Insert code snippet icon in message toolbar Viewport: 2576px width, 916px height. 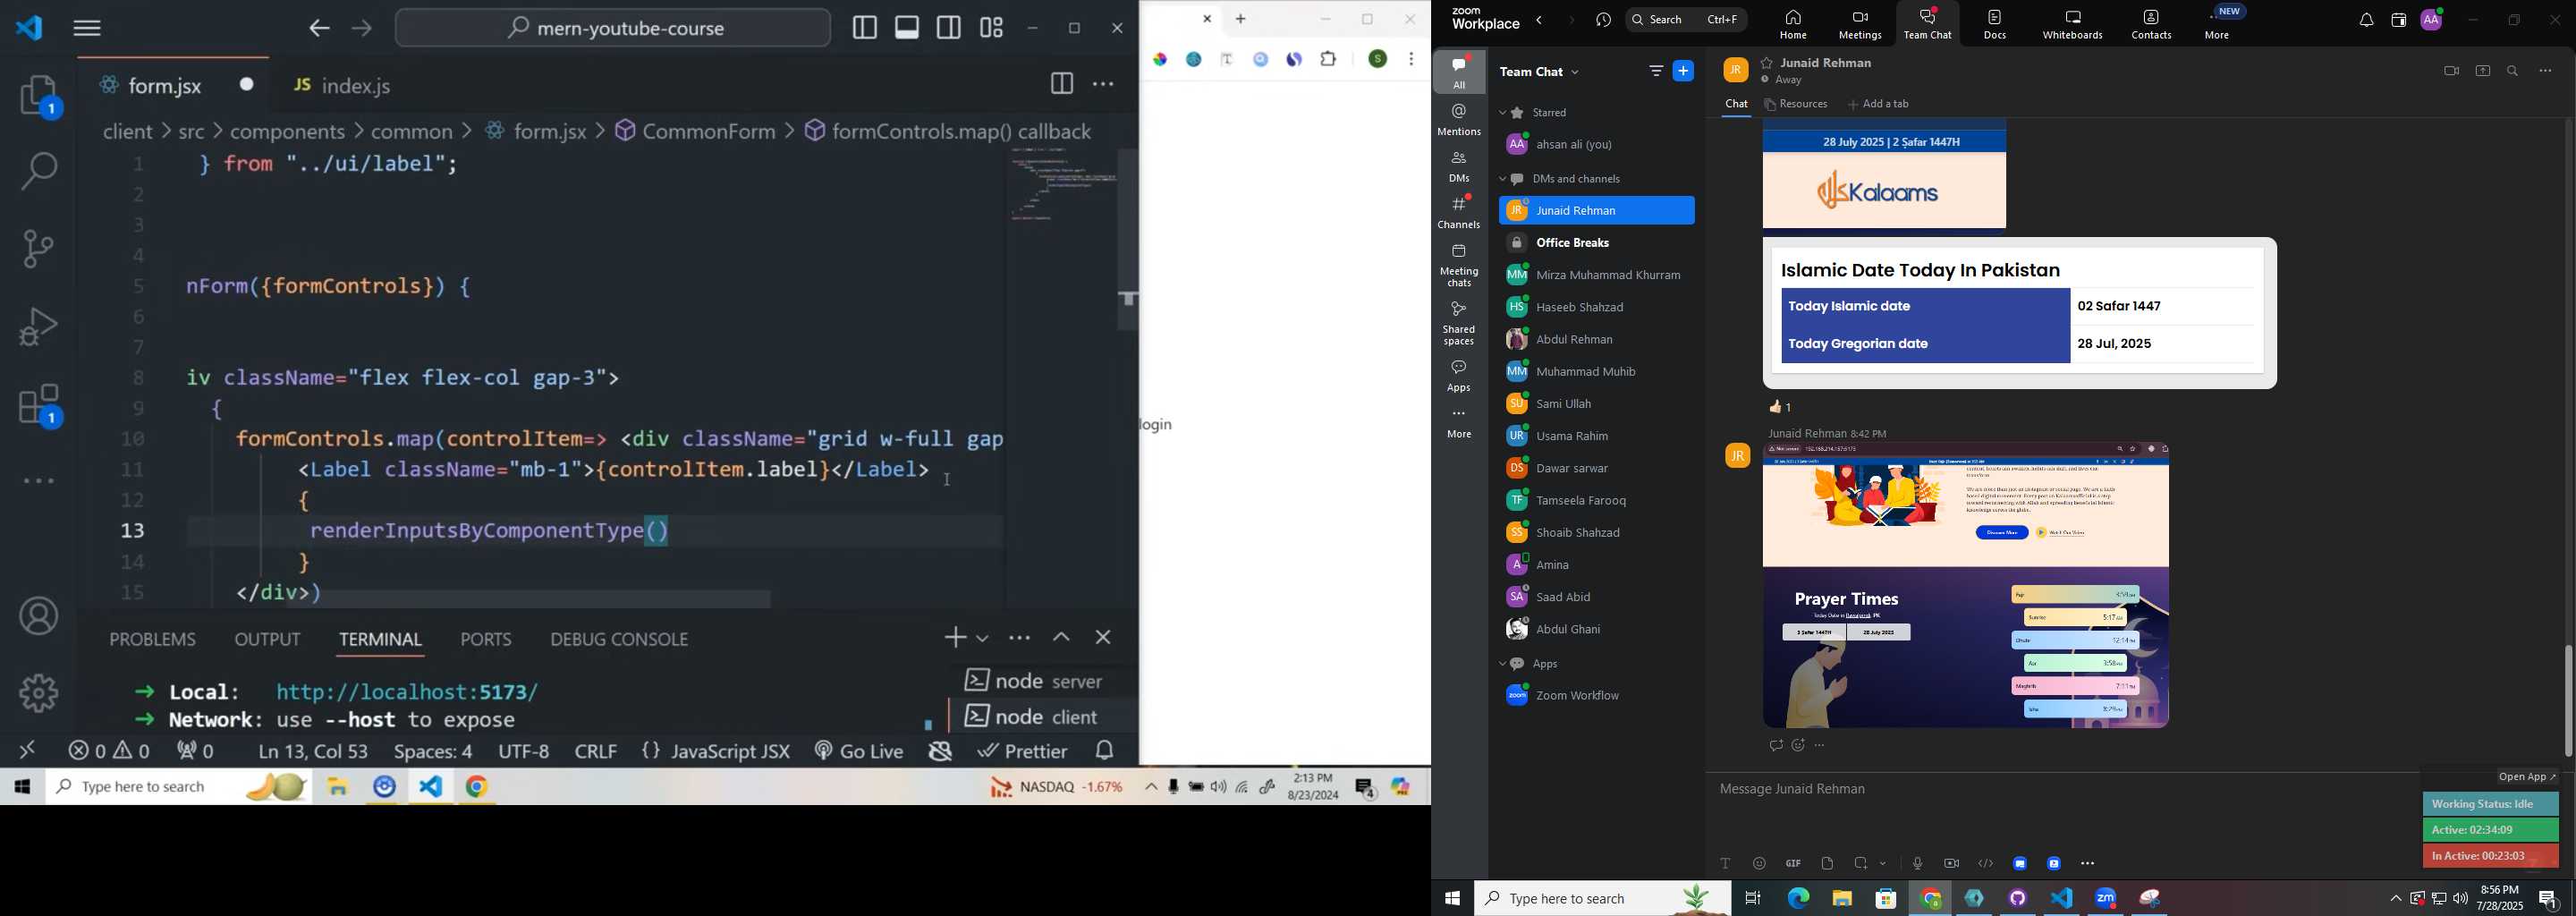[x=1985, y=863]
